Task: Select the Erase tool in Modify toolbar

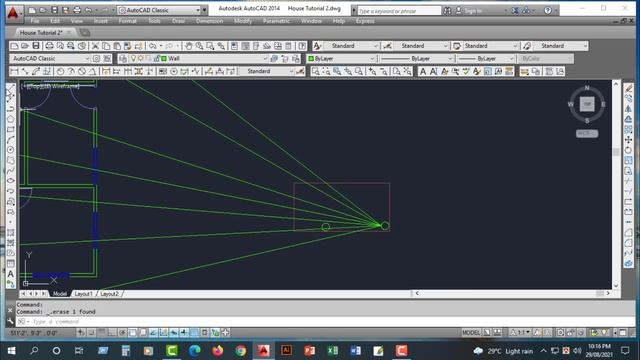Action: [629, 88]
